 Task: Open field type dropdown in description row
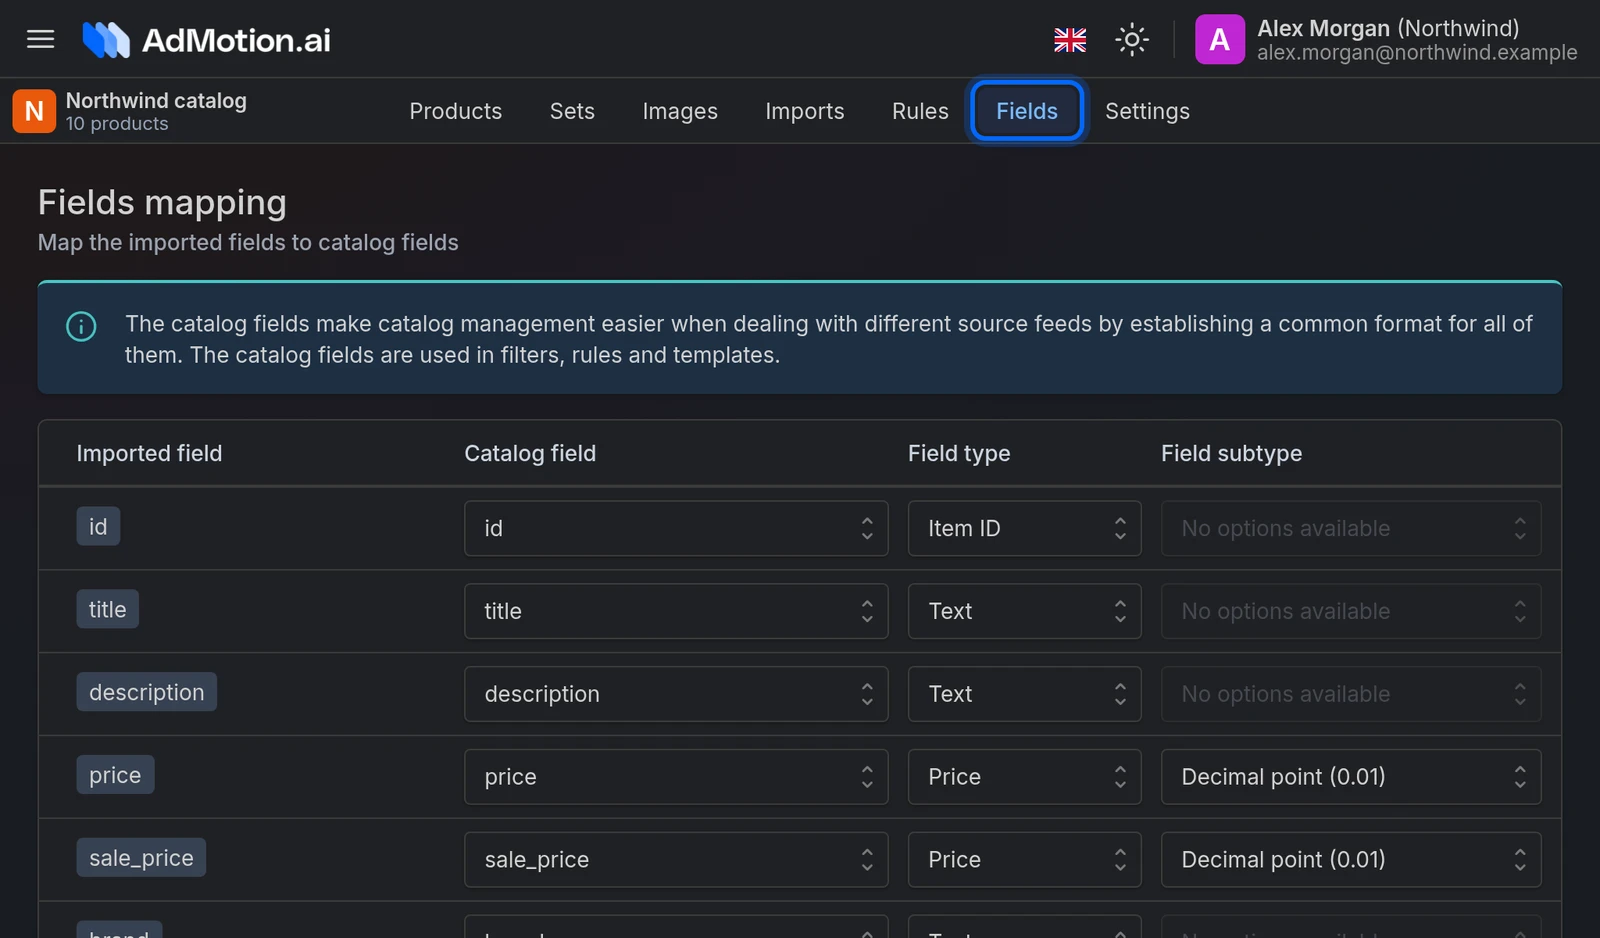pyautogui.click(x=1024, y=694)
